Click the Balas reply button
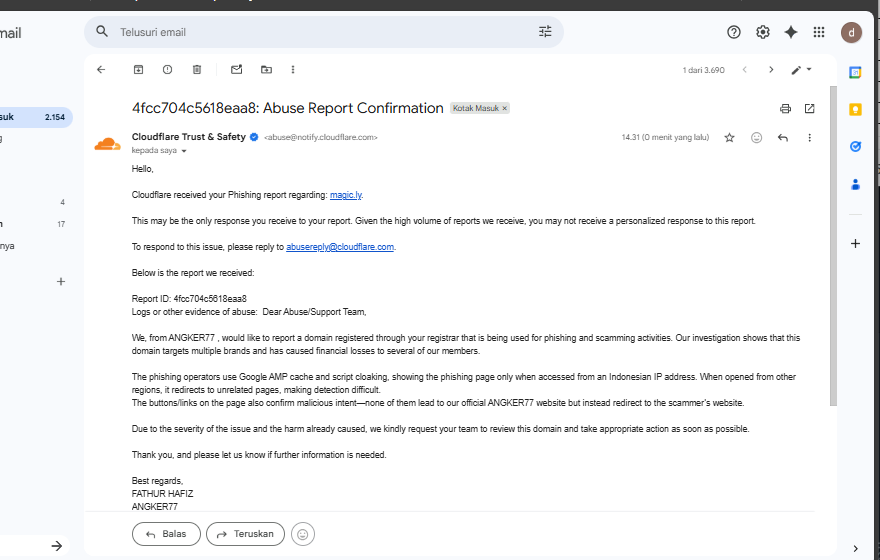 (x=166, y=534)
